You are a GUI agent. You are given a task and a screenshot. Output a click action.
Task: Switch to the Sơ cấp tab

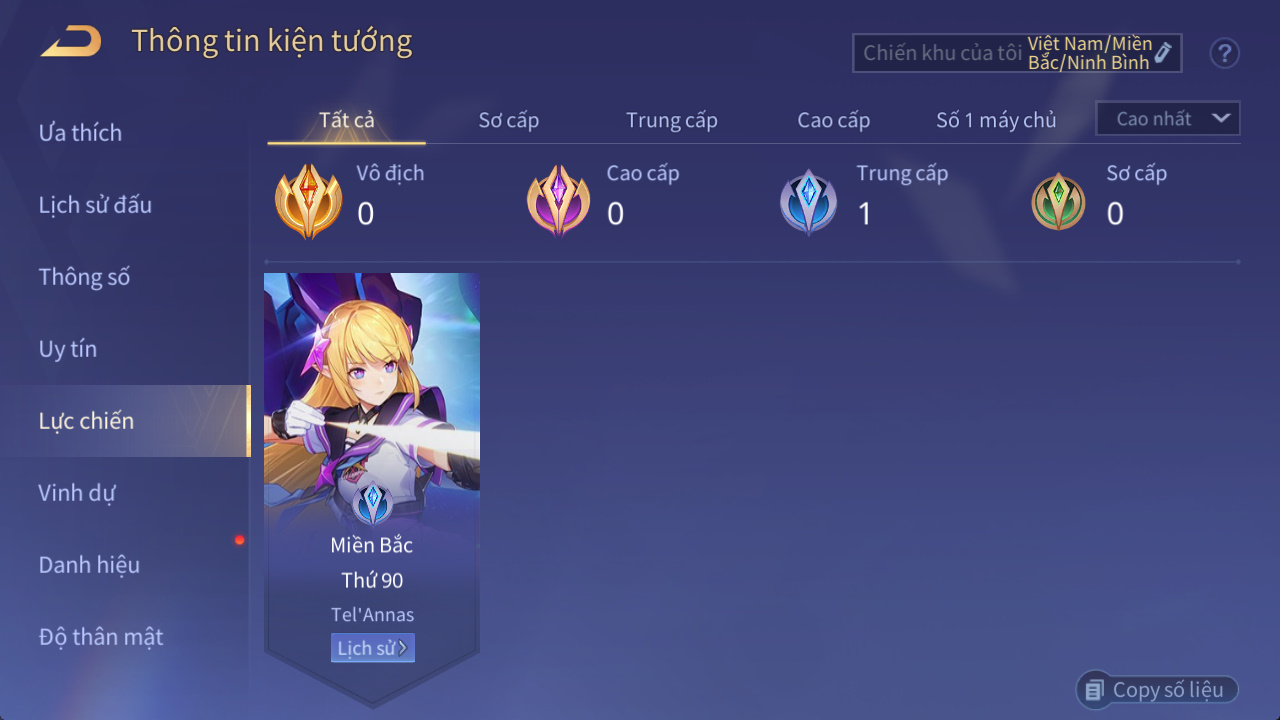tap(508, 120)
